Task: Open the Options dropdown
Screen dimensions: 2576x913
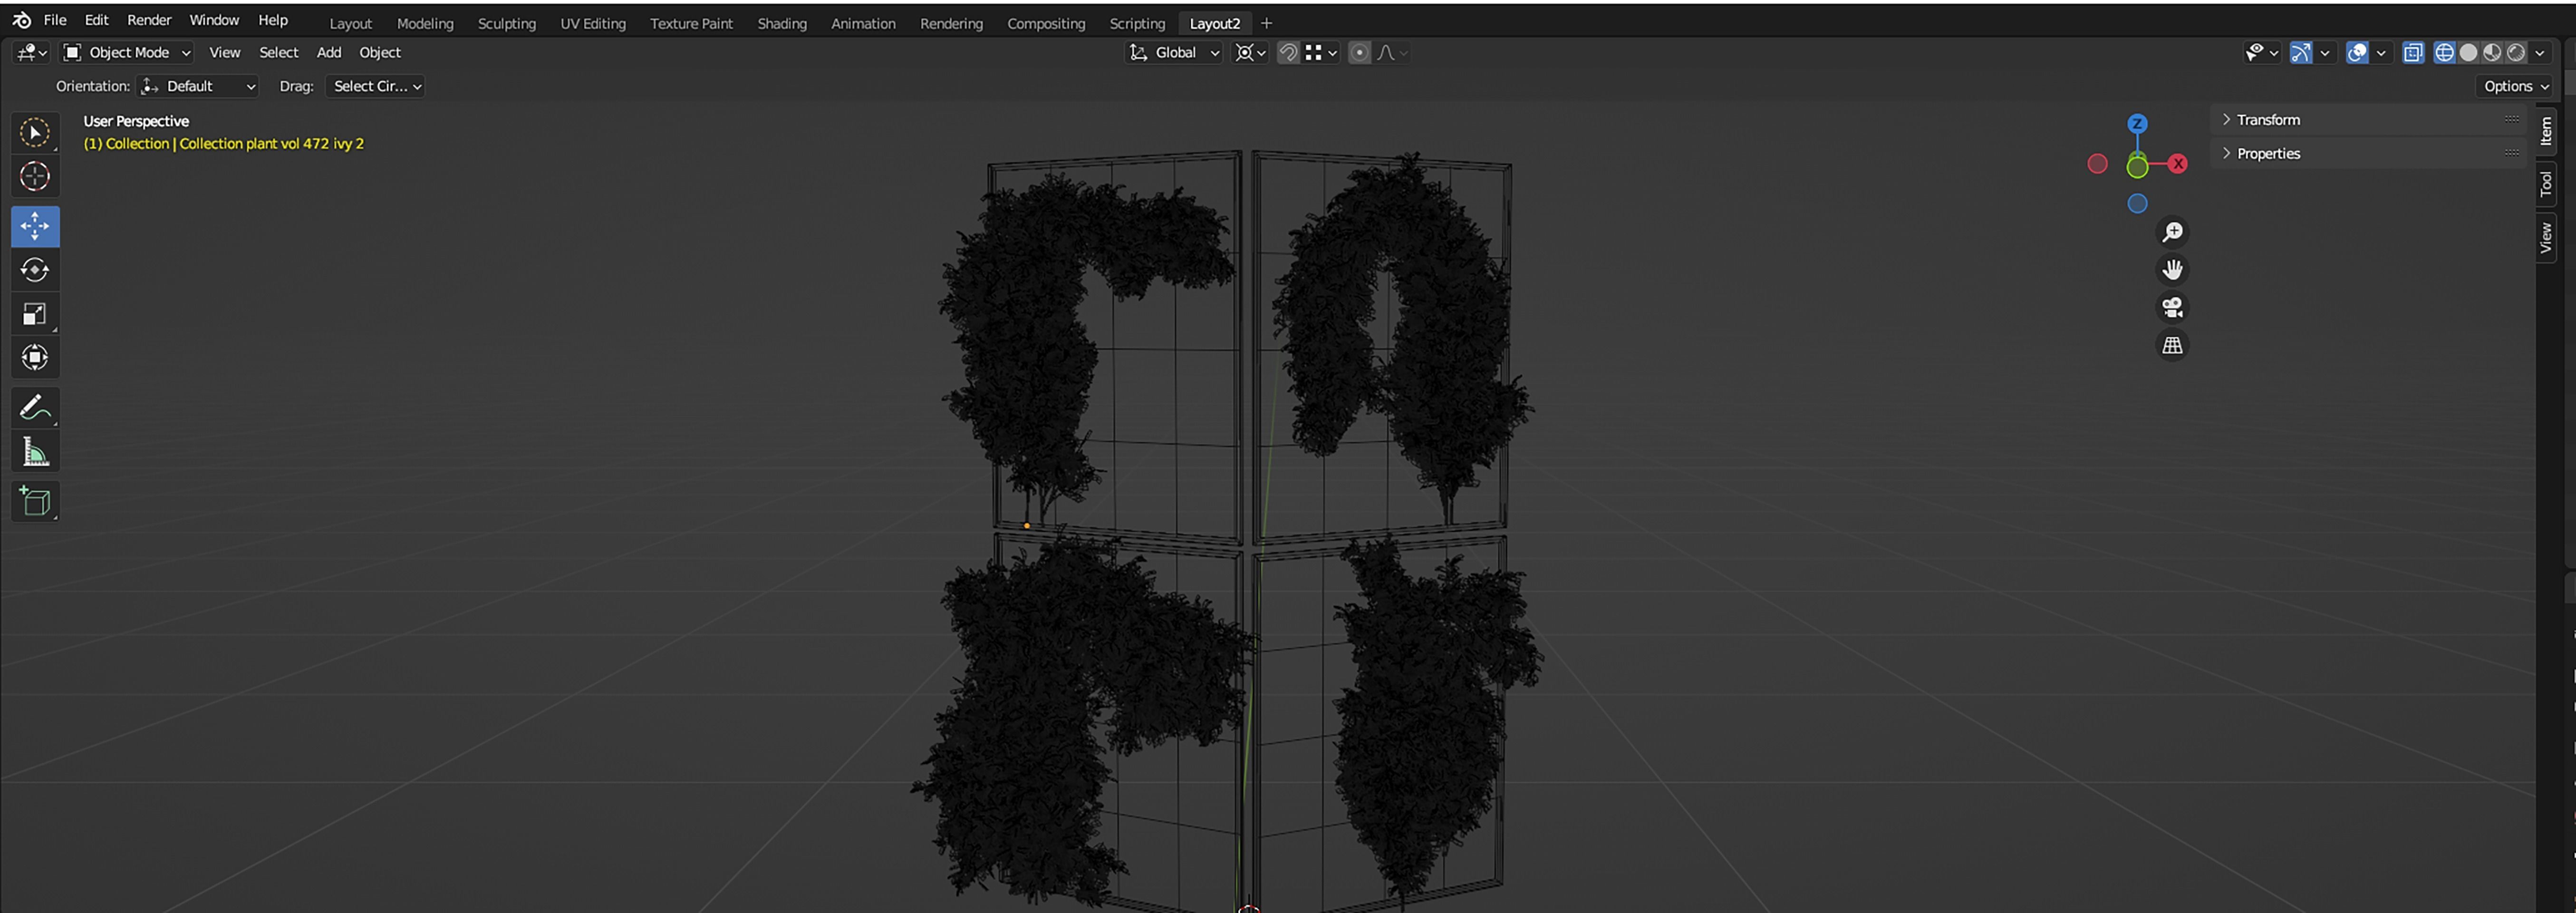Action: pyautogui.click(x=2515, y=87)
